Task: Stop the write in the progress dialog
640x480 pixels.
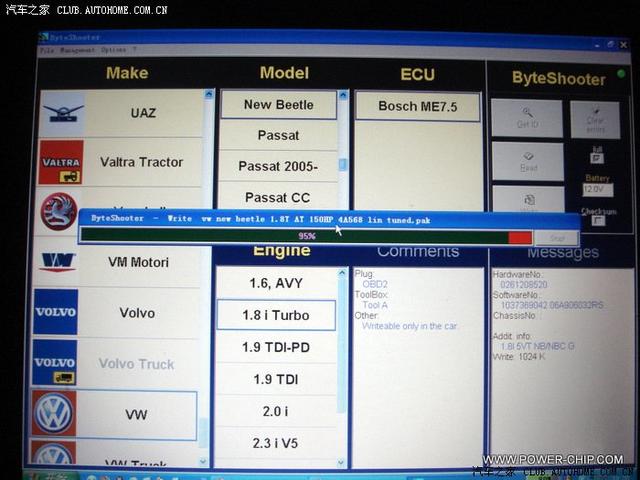Action: click(556, 238)
